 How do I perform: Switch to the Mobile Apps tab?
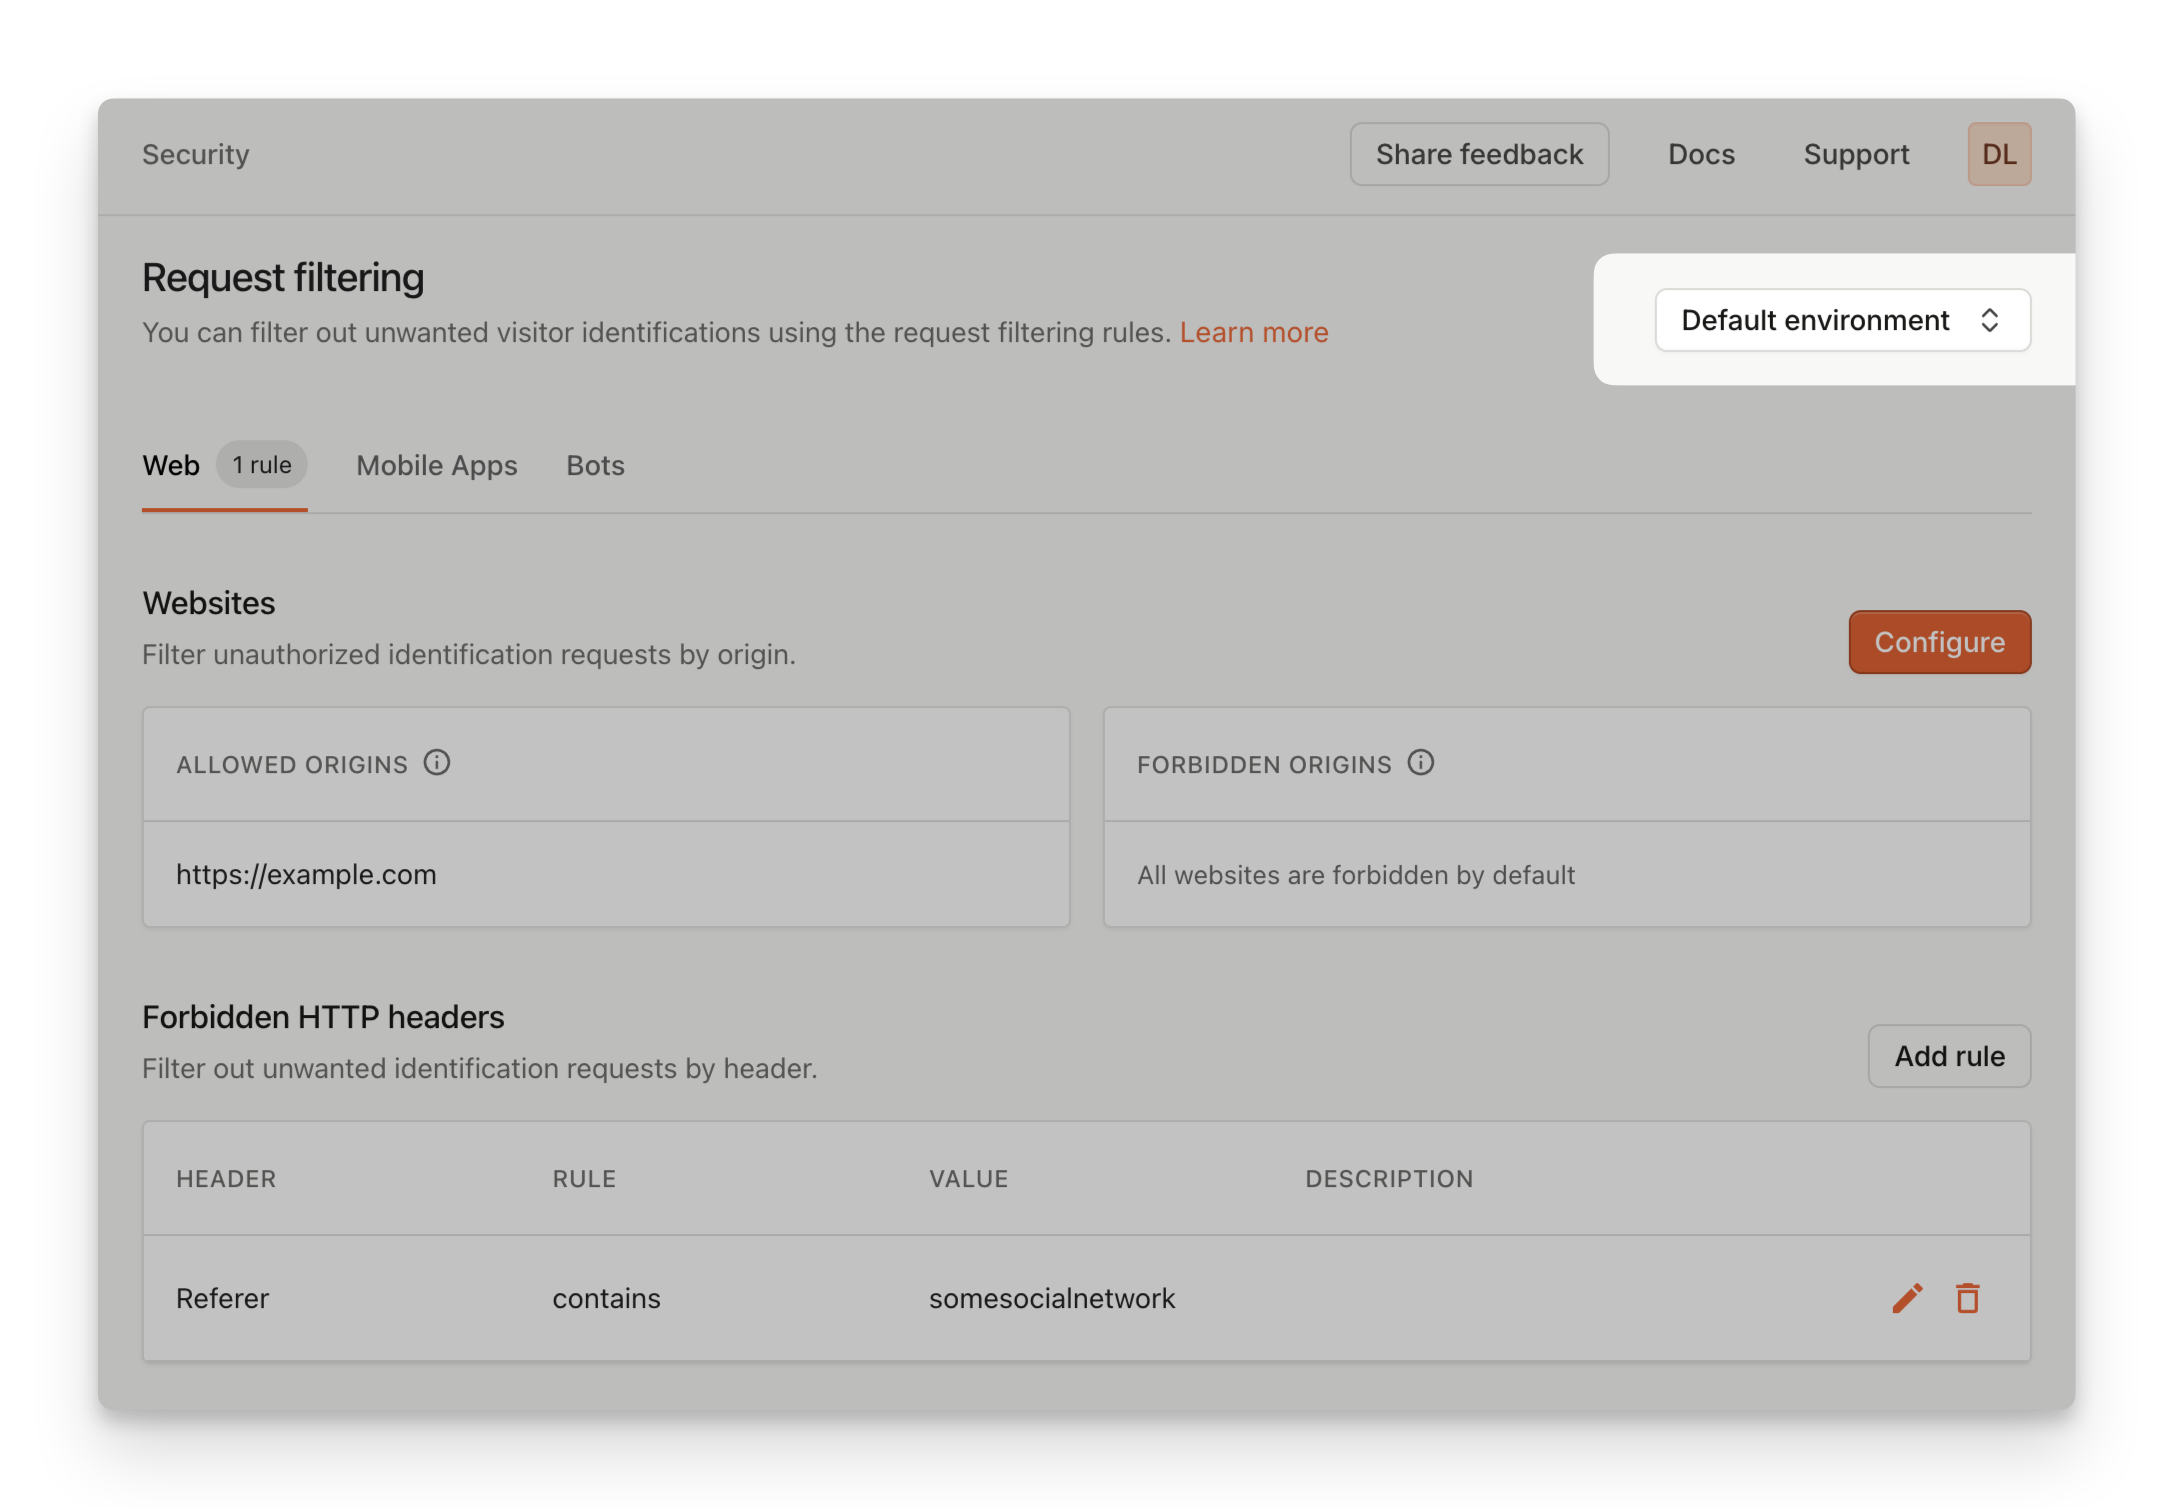(436, 465)
